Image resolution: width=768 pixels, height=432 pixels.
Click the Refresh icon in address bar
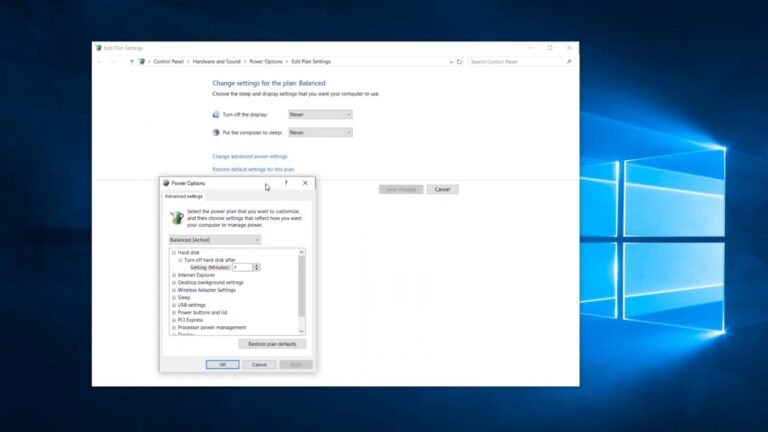pyautogui.click(x=459, y=62)
